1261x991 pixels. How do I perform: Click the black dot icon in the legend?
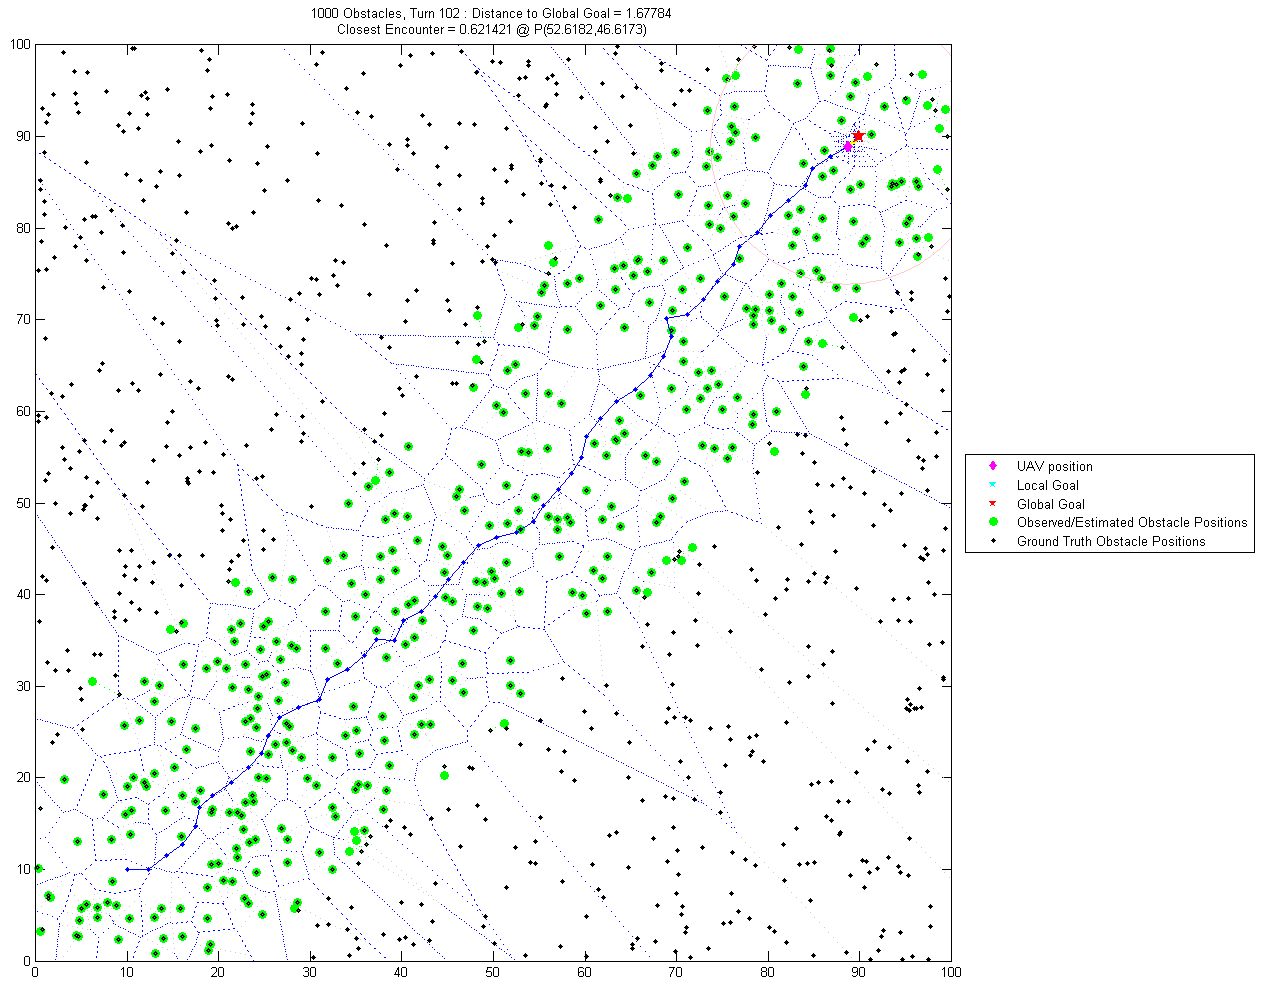click(992, 541)
